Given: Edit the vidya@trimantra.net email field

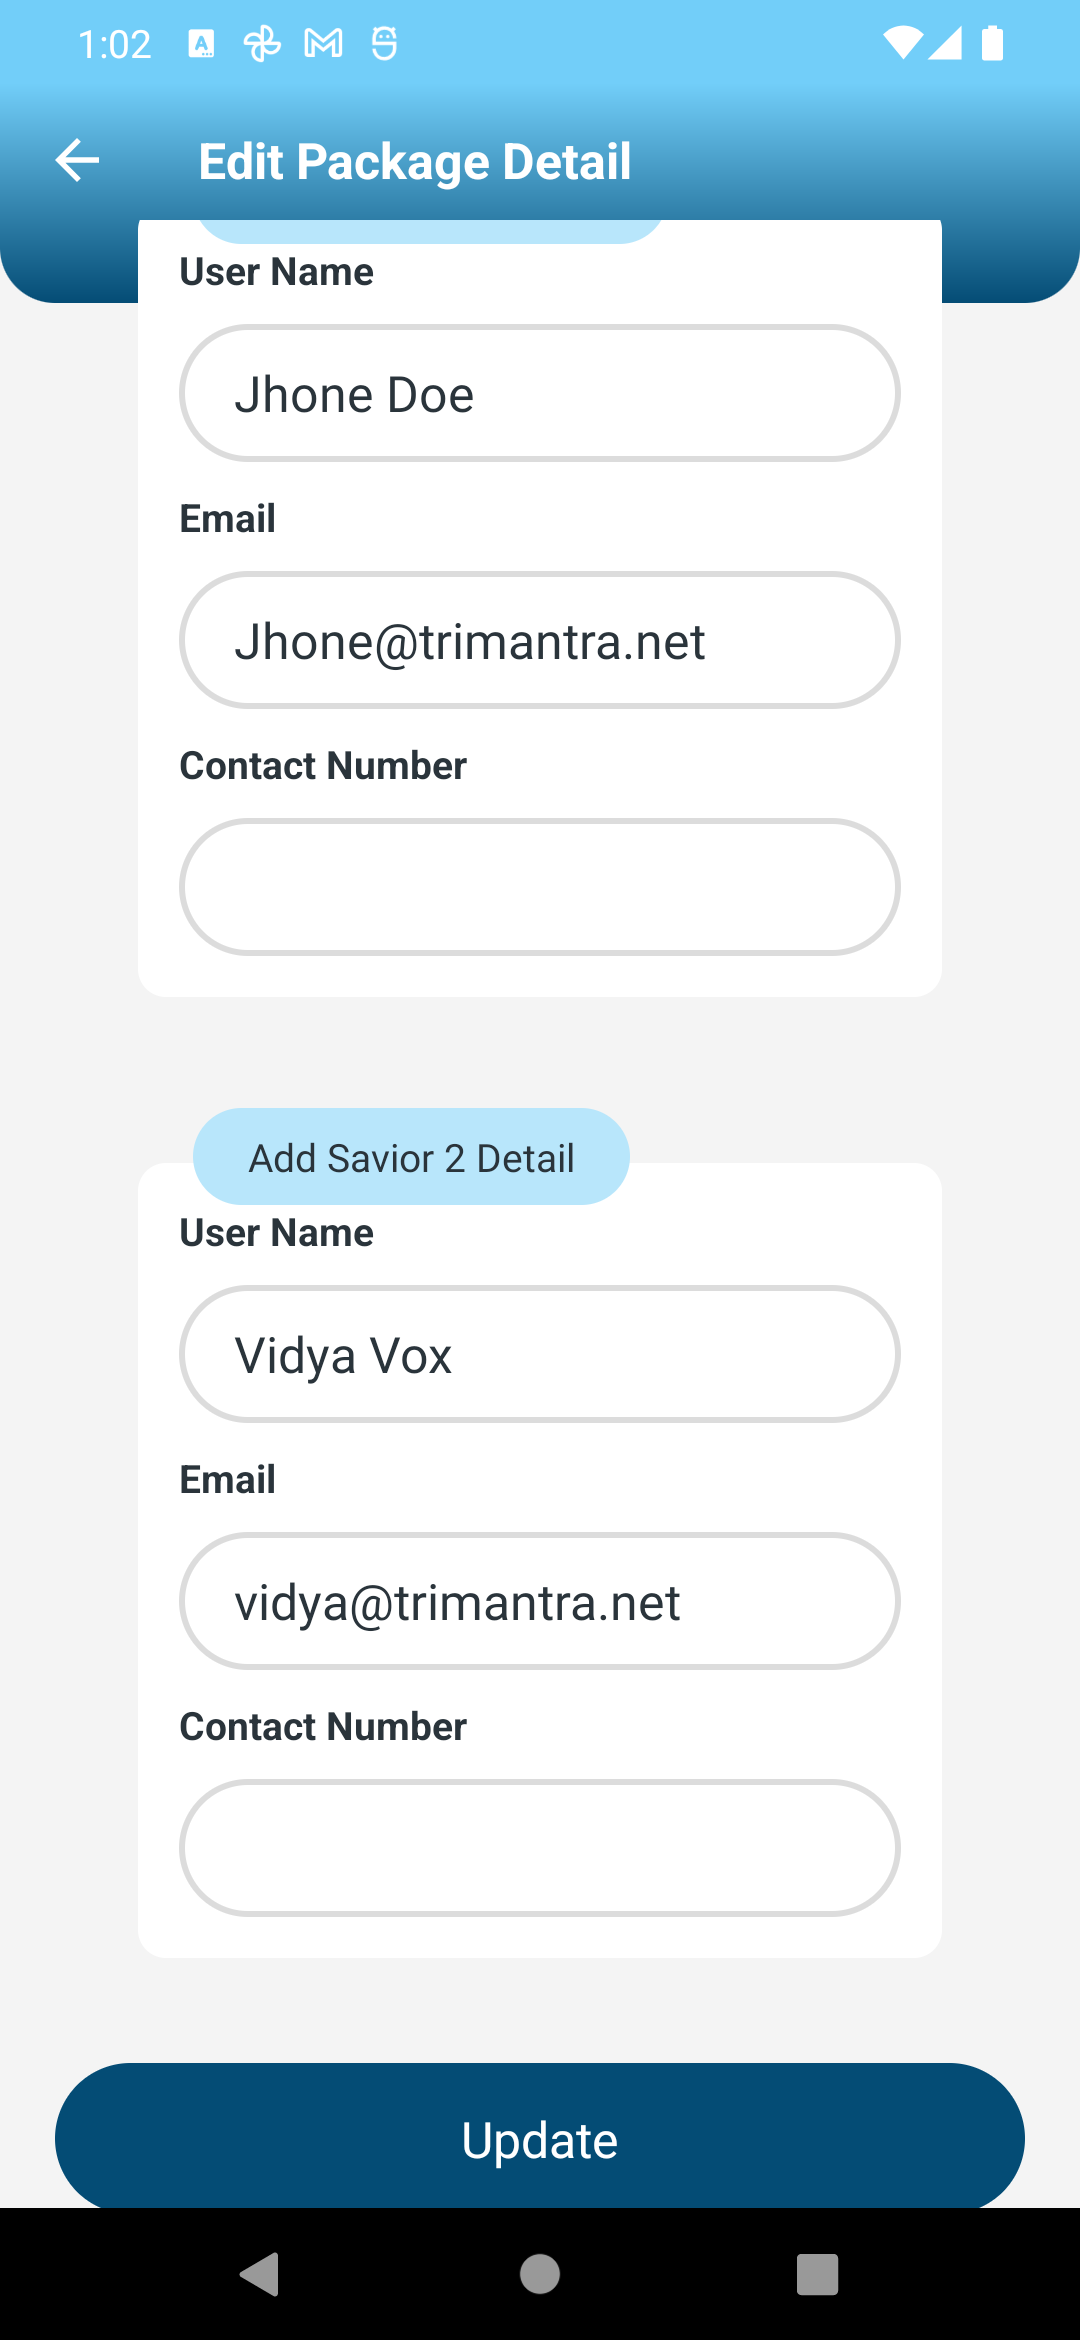Looking at the screenshot, I should coord(540,1601).
